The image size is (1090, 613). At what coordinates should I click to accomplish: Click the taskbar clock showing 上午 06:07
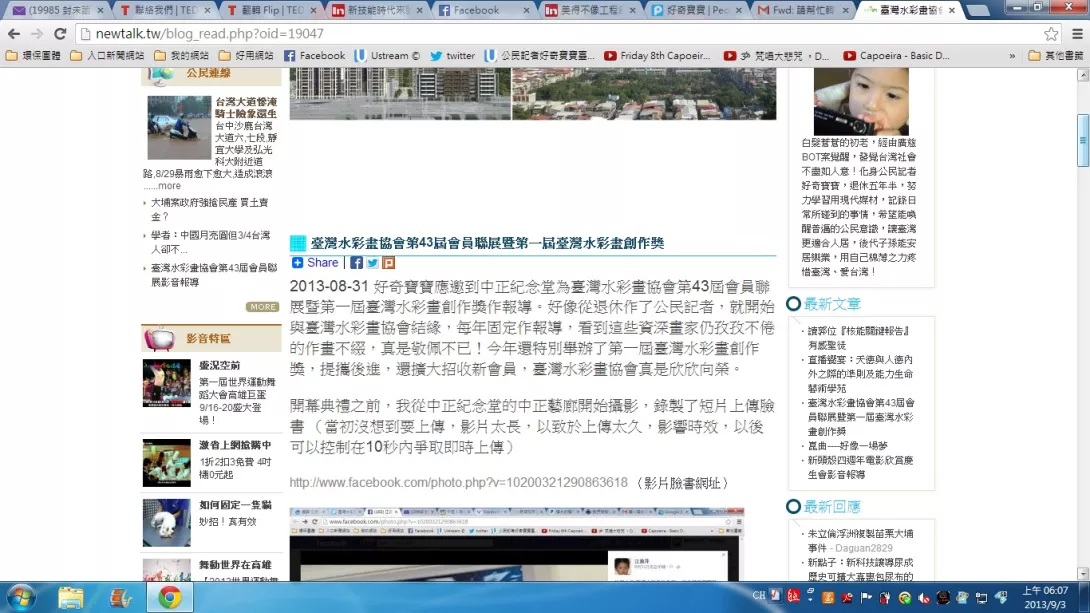(x=1045, y=597)
